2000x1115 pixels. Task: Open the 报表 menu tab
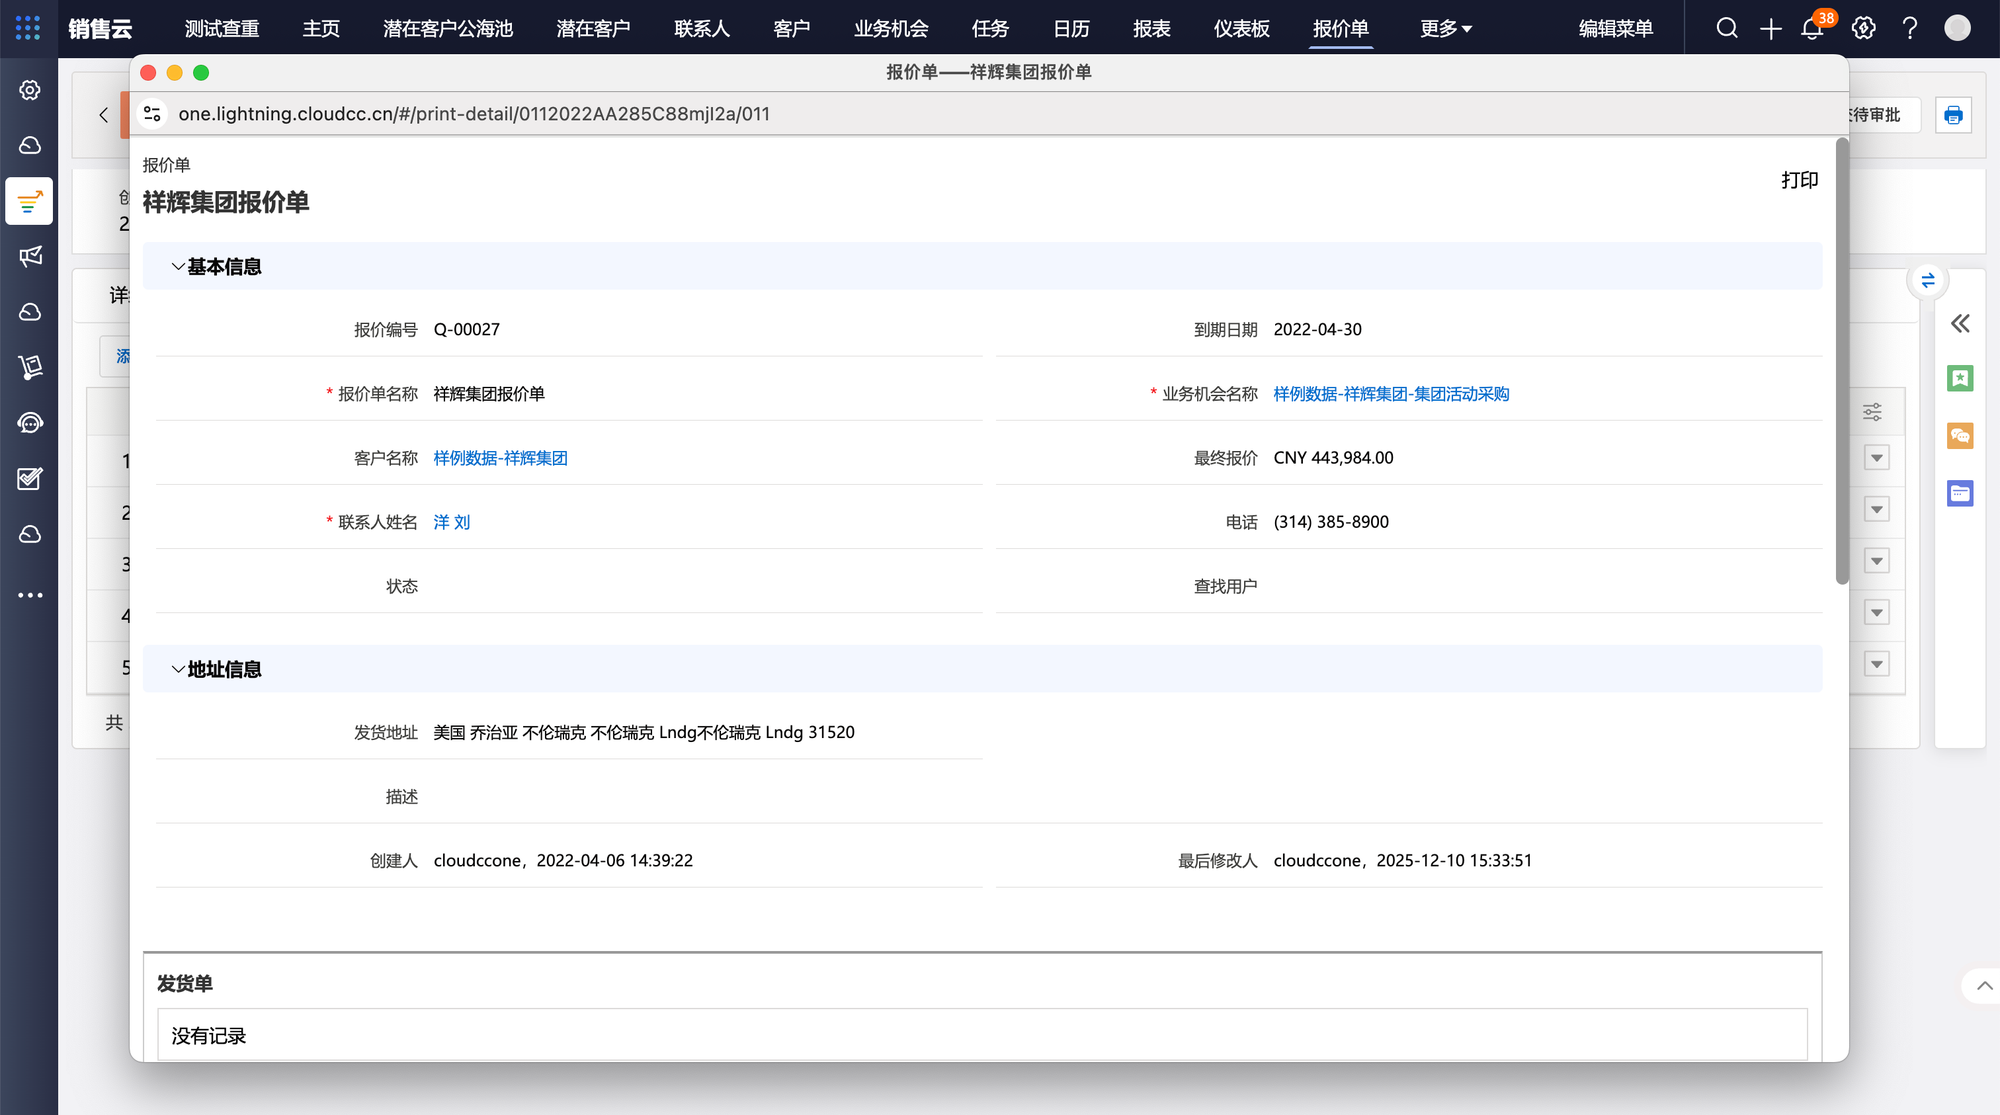pos(1151,29)
